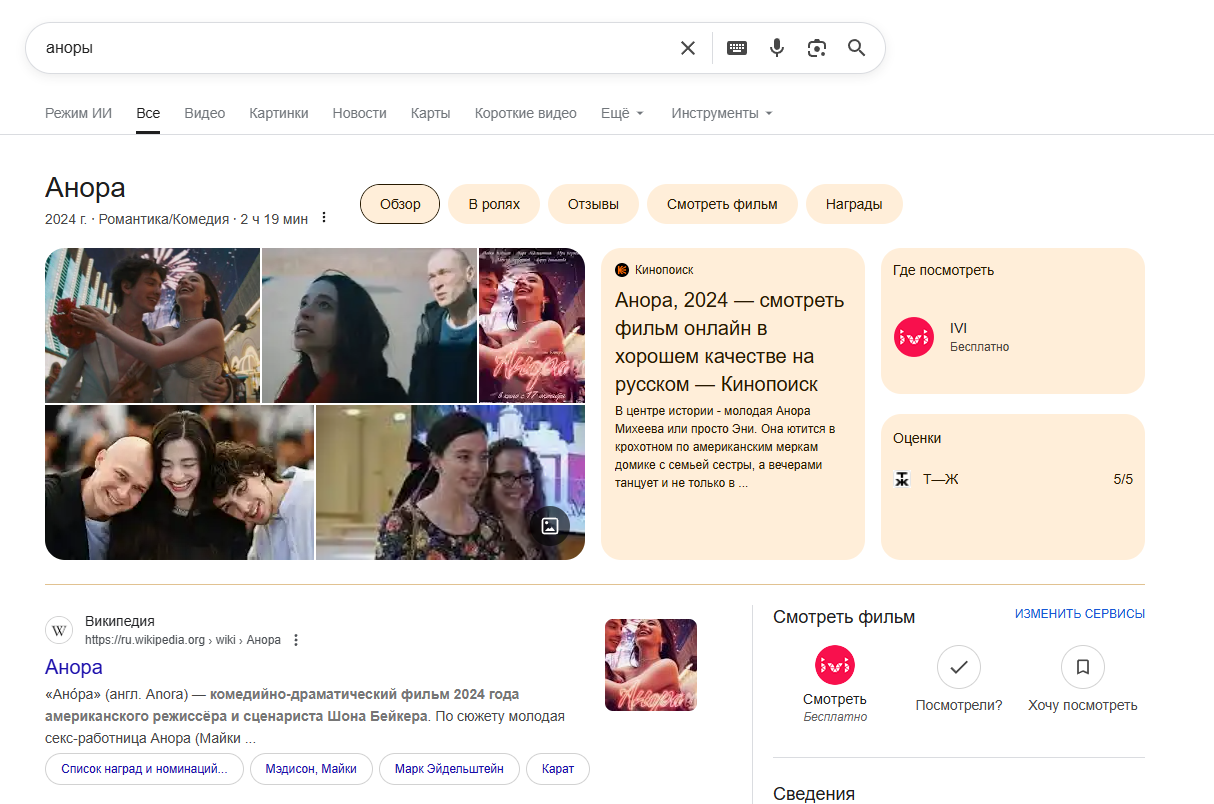1214x804 pixels.
Task: Click the magnifying glass search icon
Action: click(857, 48)
